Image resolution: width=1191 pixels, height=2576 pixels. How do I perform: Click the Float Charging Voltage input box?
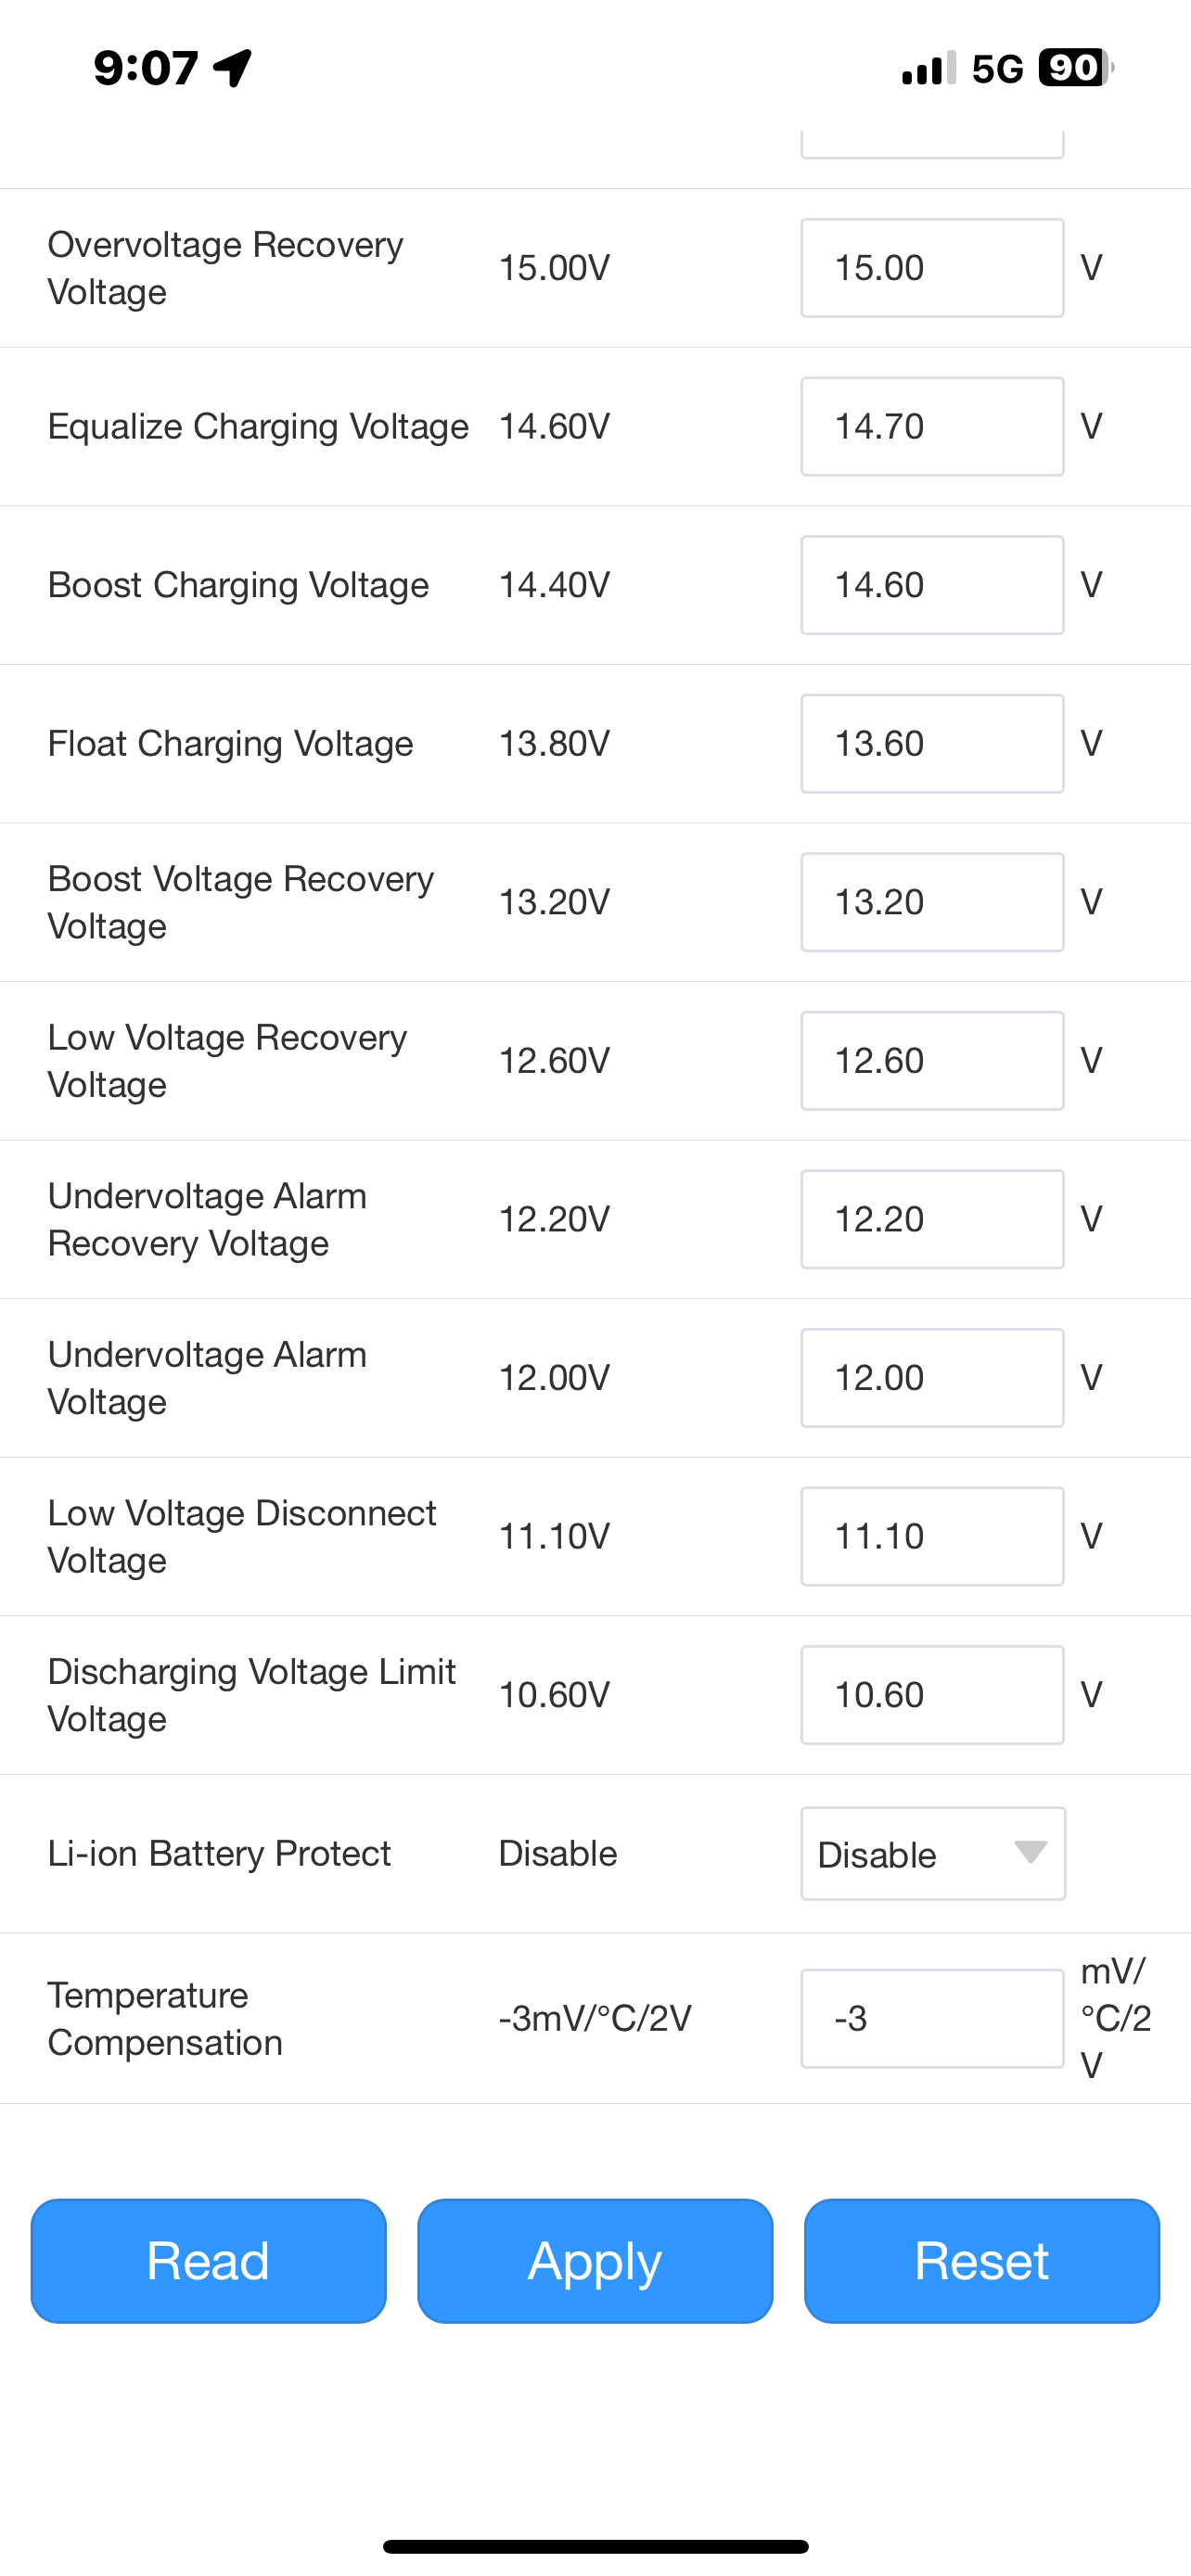pyautogui.click(x=932, y=744)
